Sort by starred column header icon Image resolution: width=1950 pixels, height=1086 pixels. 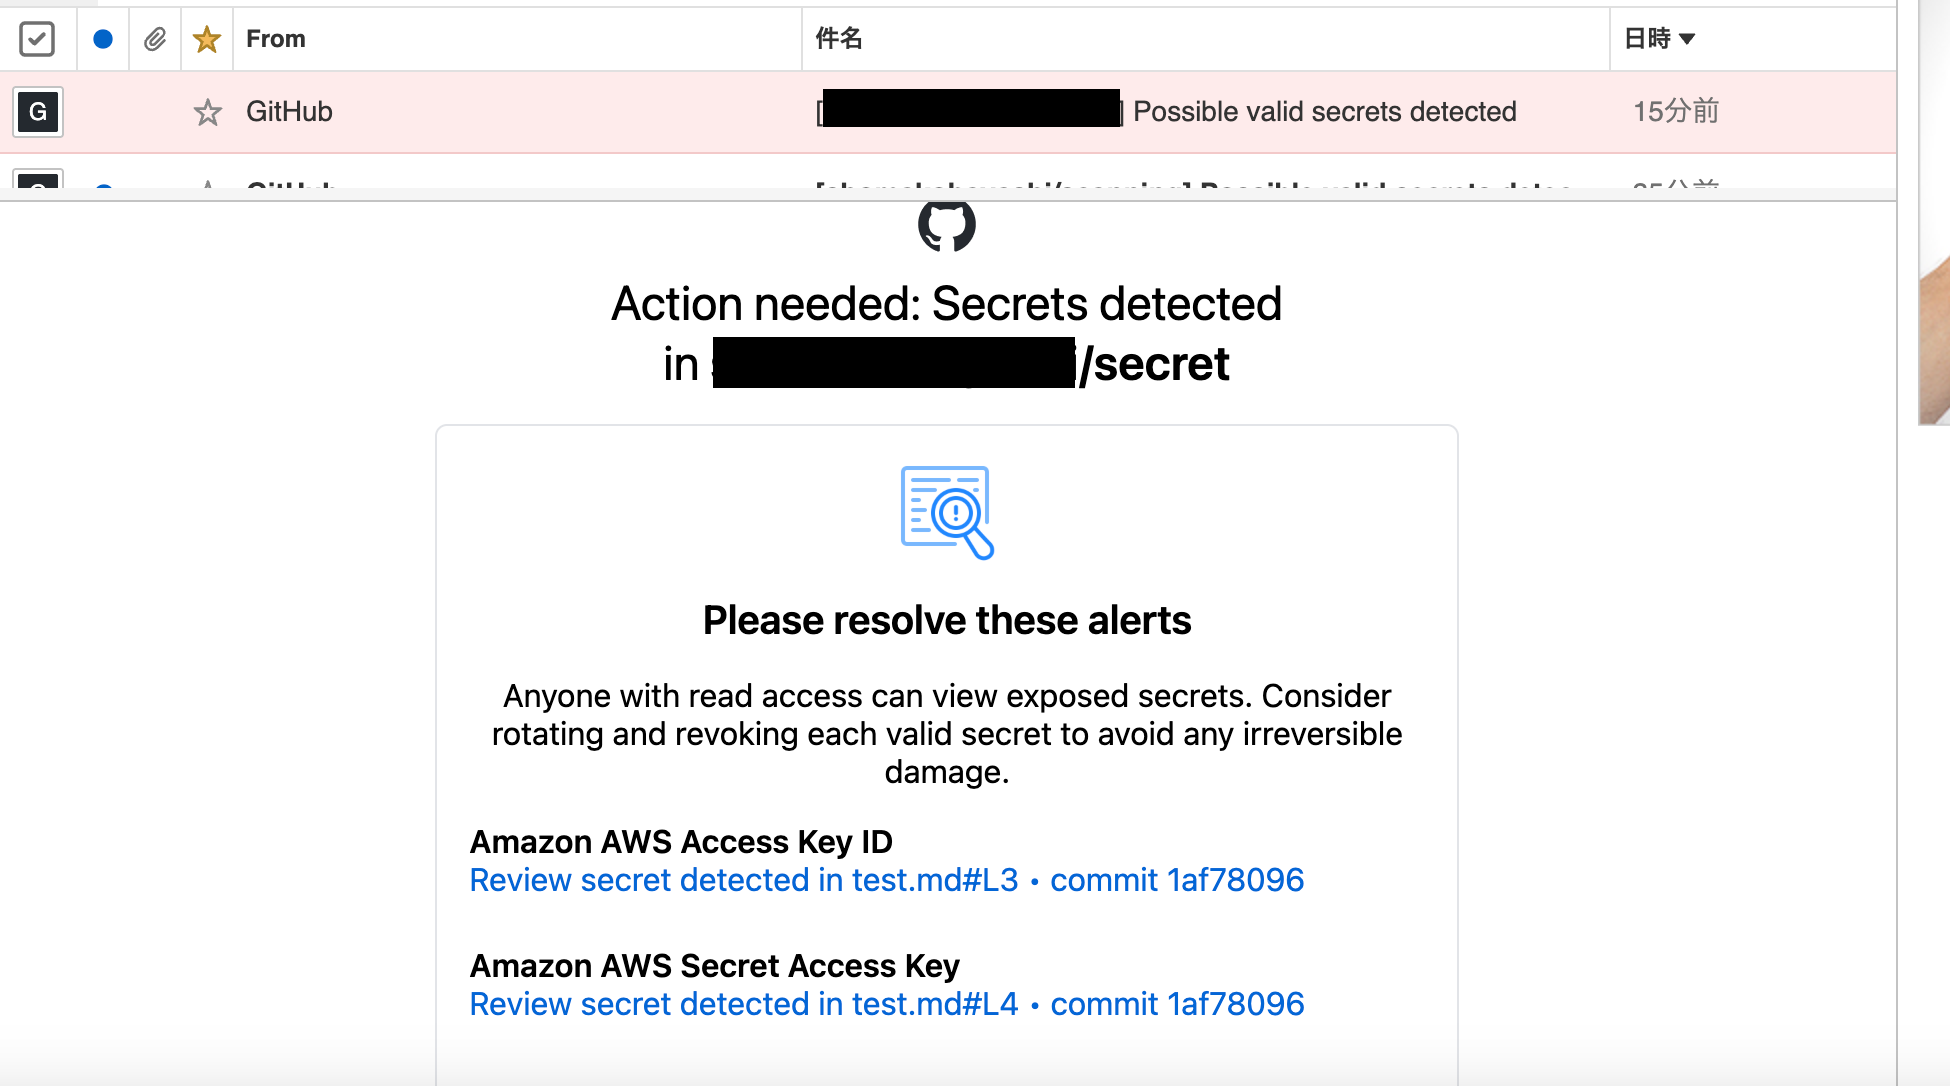207,39
